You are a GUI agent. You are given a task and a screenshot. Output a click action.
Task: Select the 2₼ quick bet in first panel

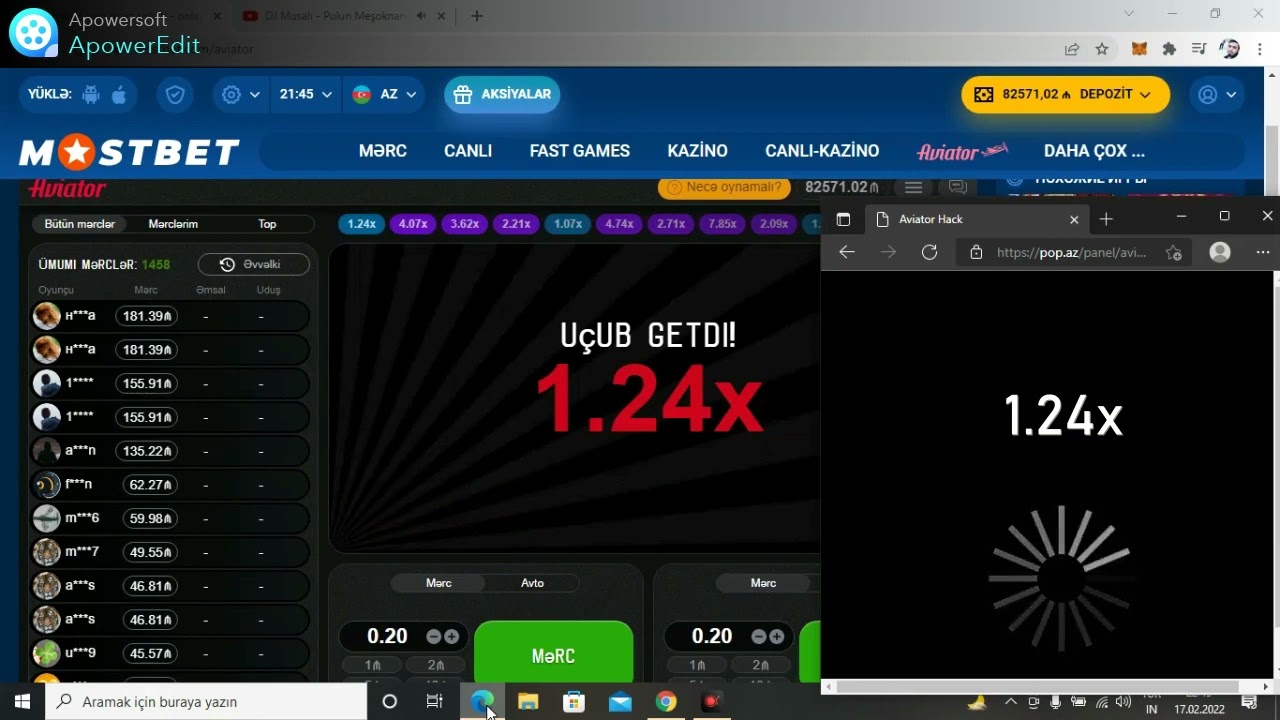(436, 665)
